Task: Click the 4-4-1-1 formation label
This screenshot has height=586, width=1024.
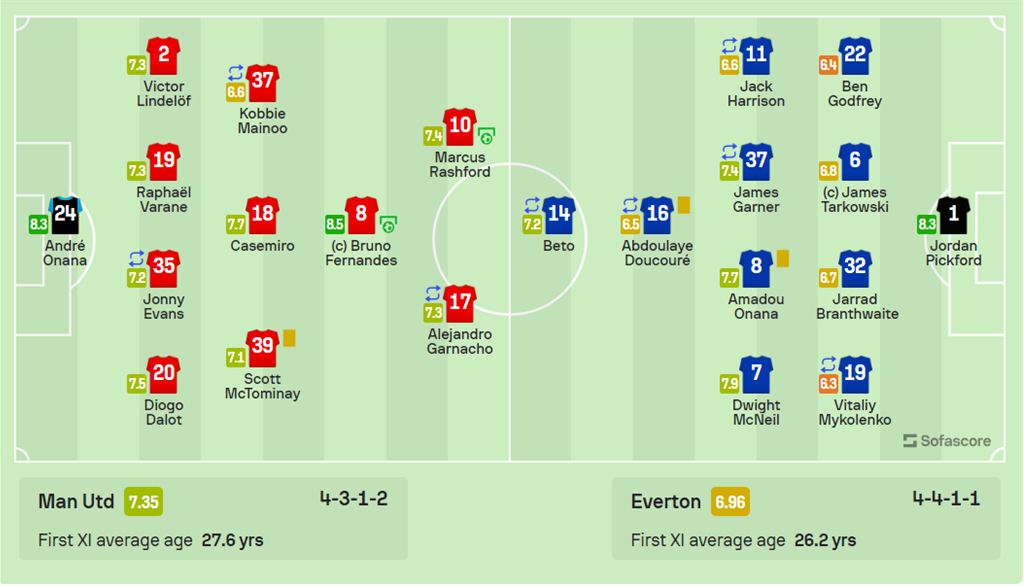Action: click(946, 499)
